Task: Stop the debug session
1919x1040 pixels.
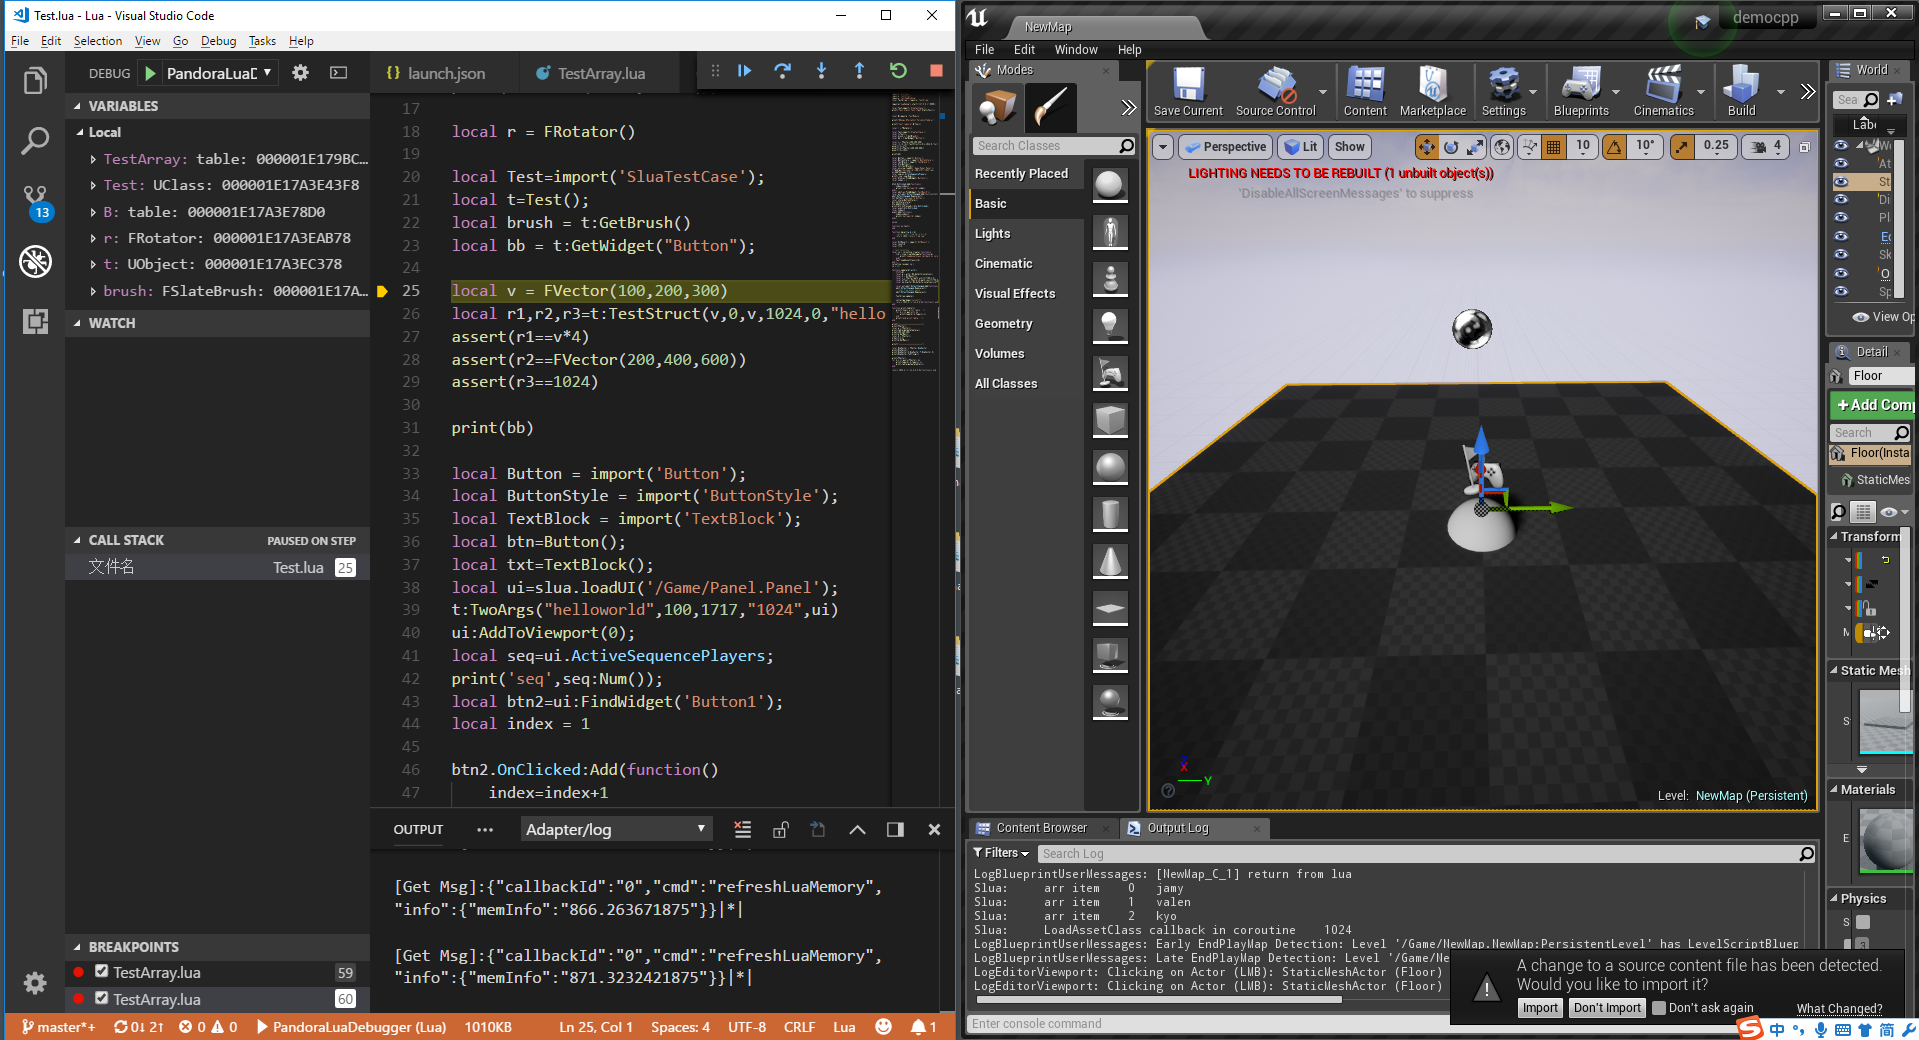Action: click(936, 71)
